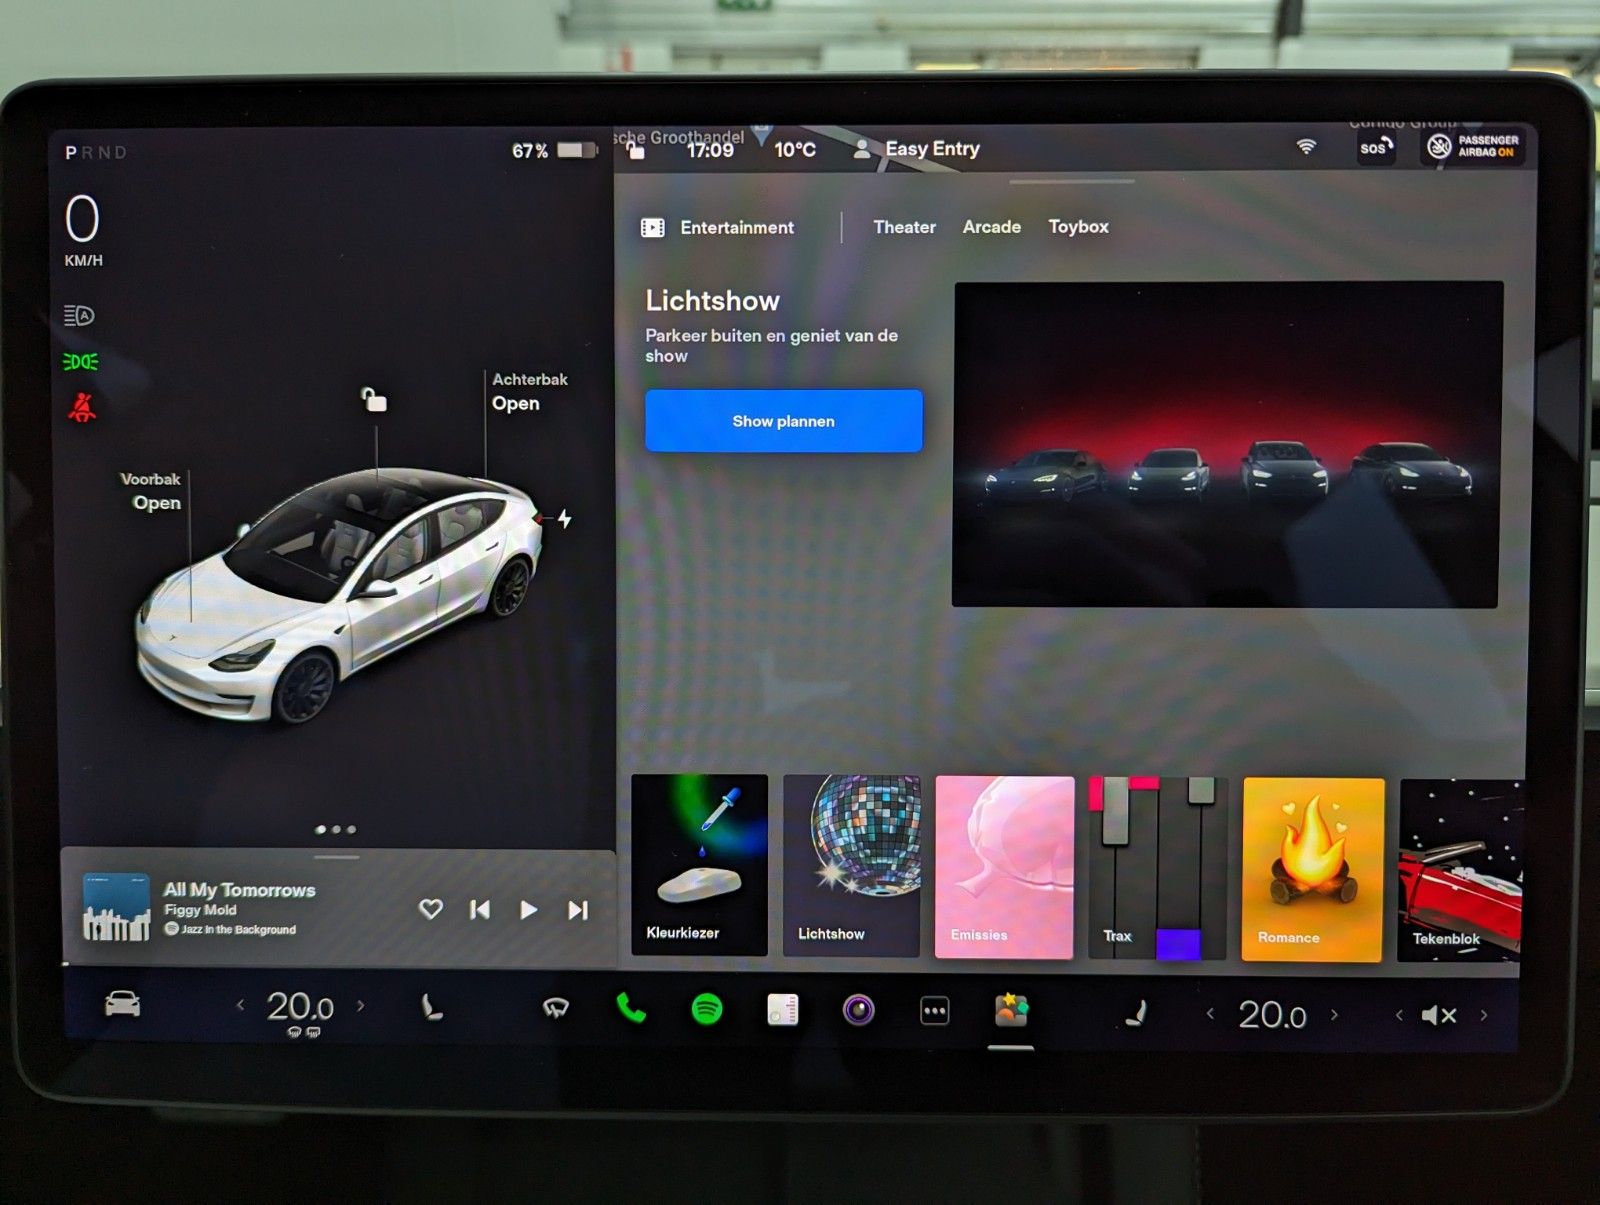This screenshot has height=1205, width=1600.
Task: Toggle auto high beam indicator
Action: pos(79,316)
